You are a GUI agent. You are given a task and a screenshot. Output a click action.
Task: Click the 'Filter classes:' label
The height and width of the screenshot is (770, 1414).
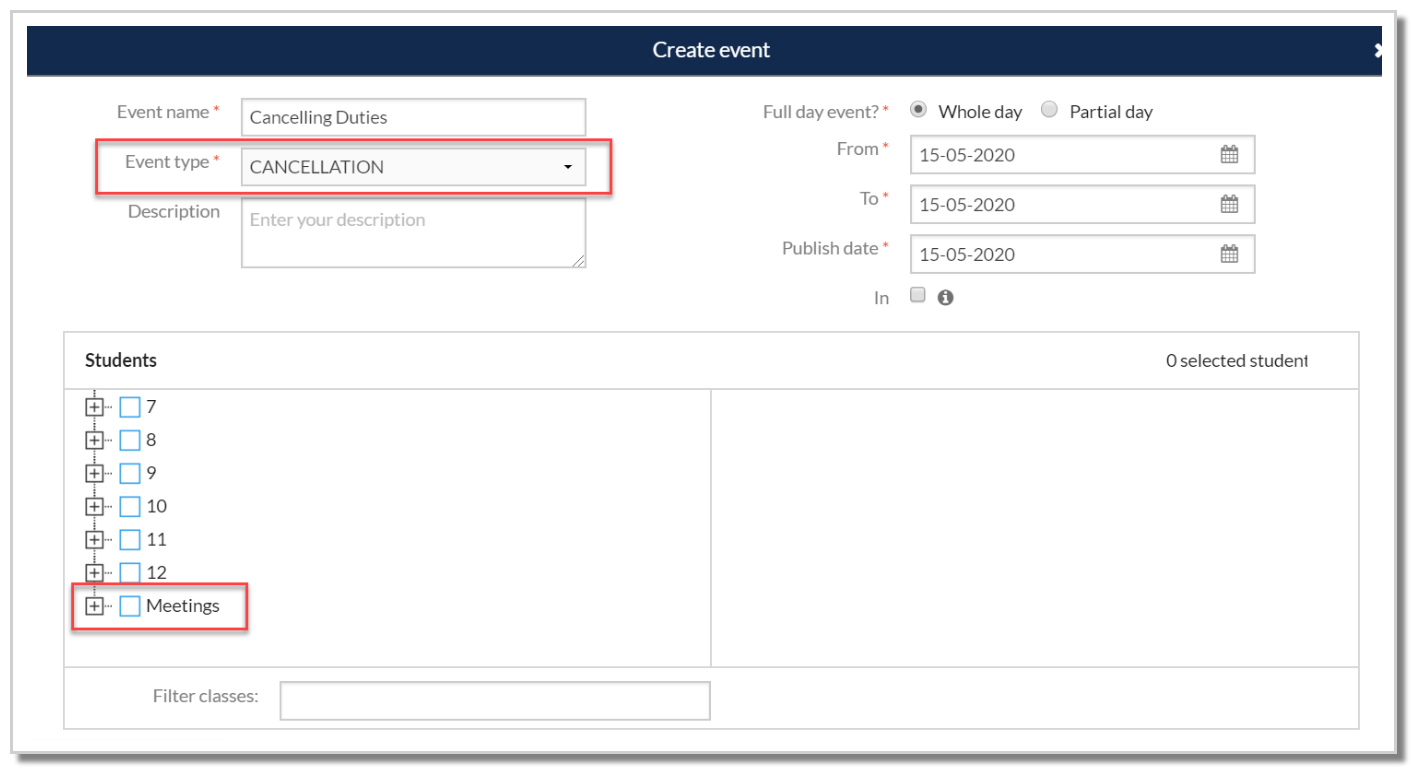[x=206, y=696]
